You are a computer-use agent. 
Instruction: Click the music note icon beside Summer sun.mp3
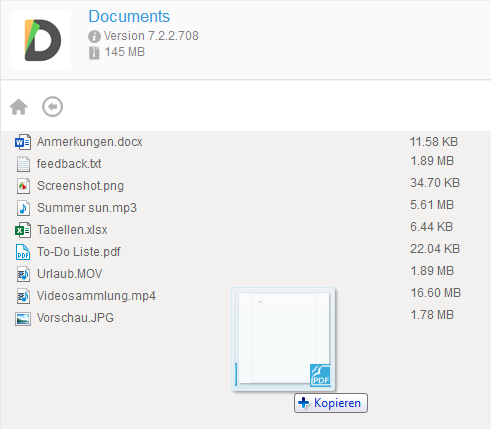pyautogui.click(x=23, y=208)
